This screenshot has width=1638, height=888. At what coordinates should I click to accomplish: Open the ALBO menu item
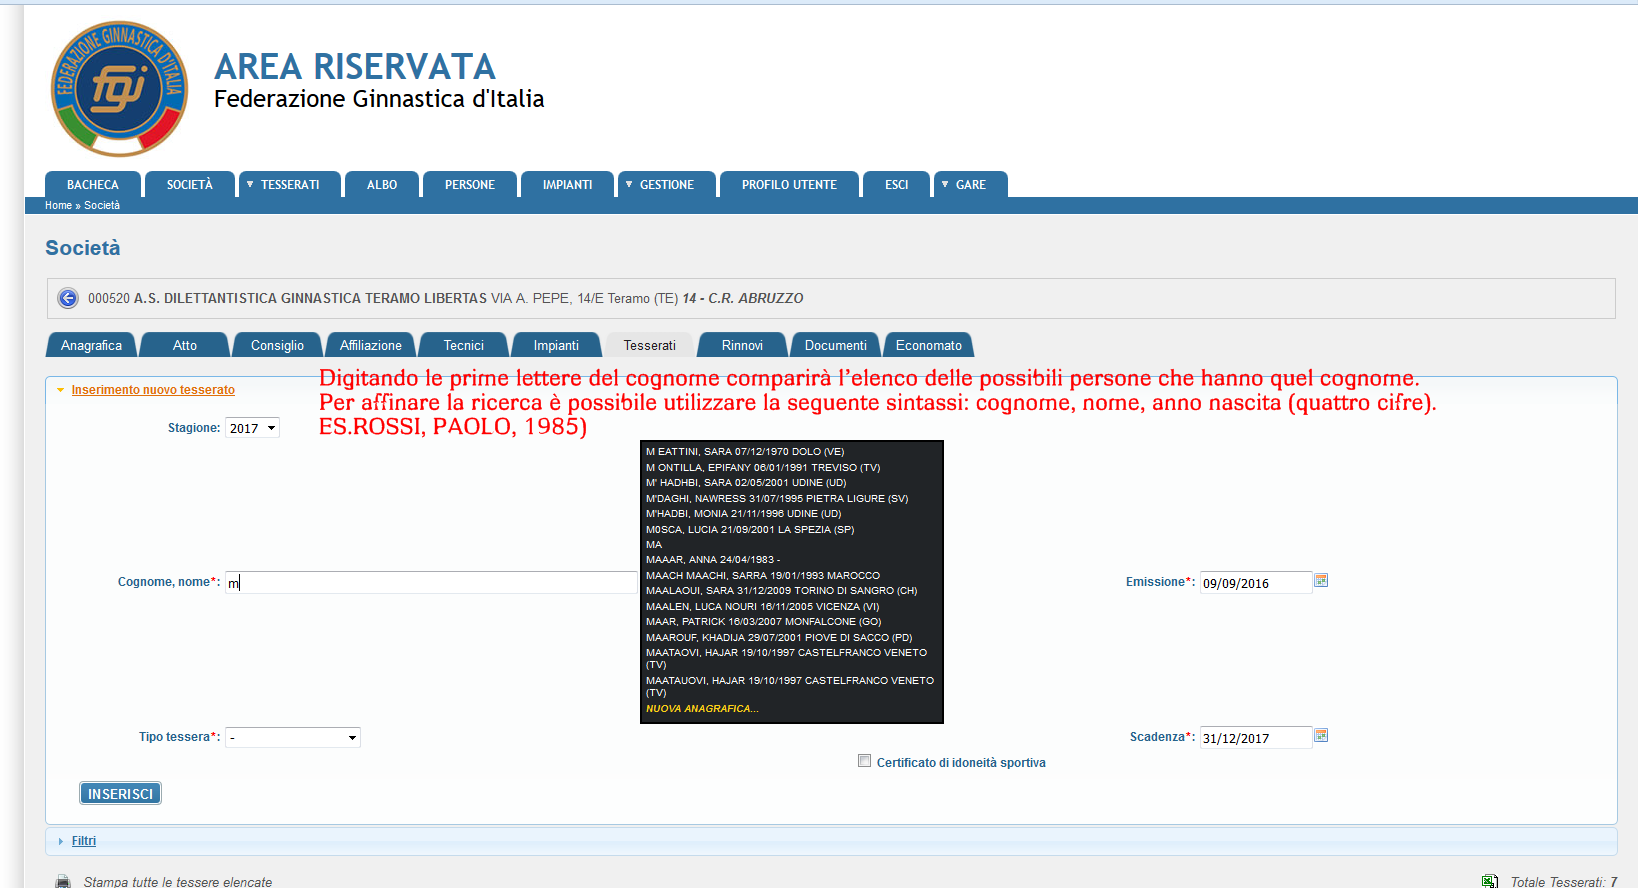point(382,185)
